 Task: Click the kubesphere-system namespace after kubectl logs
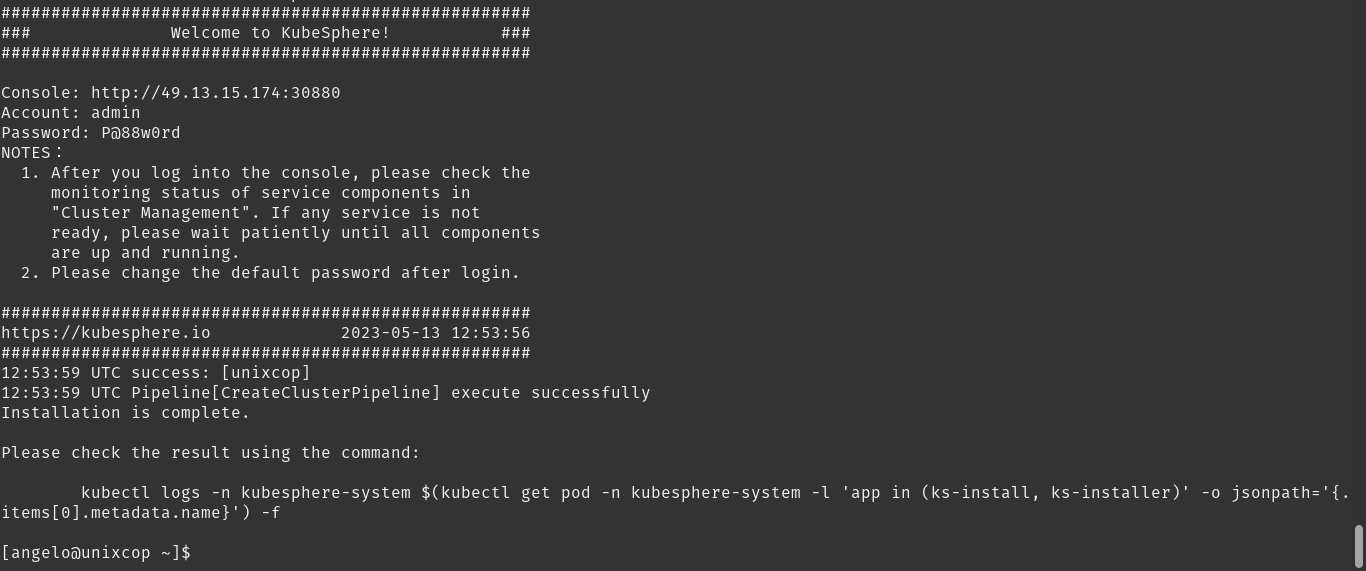pos(326,493)
